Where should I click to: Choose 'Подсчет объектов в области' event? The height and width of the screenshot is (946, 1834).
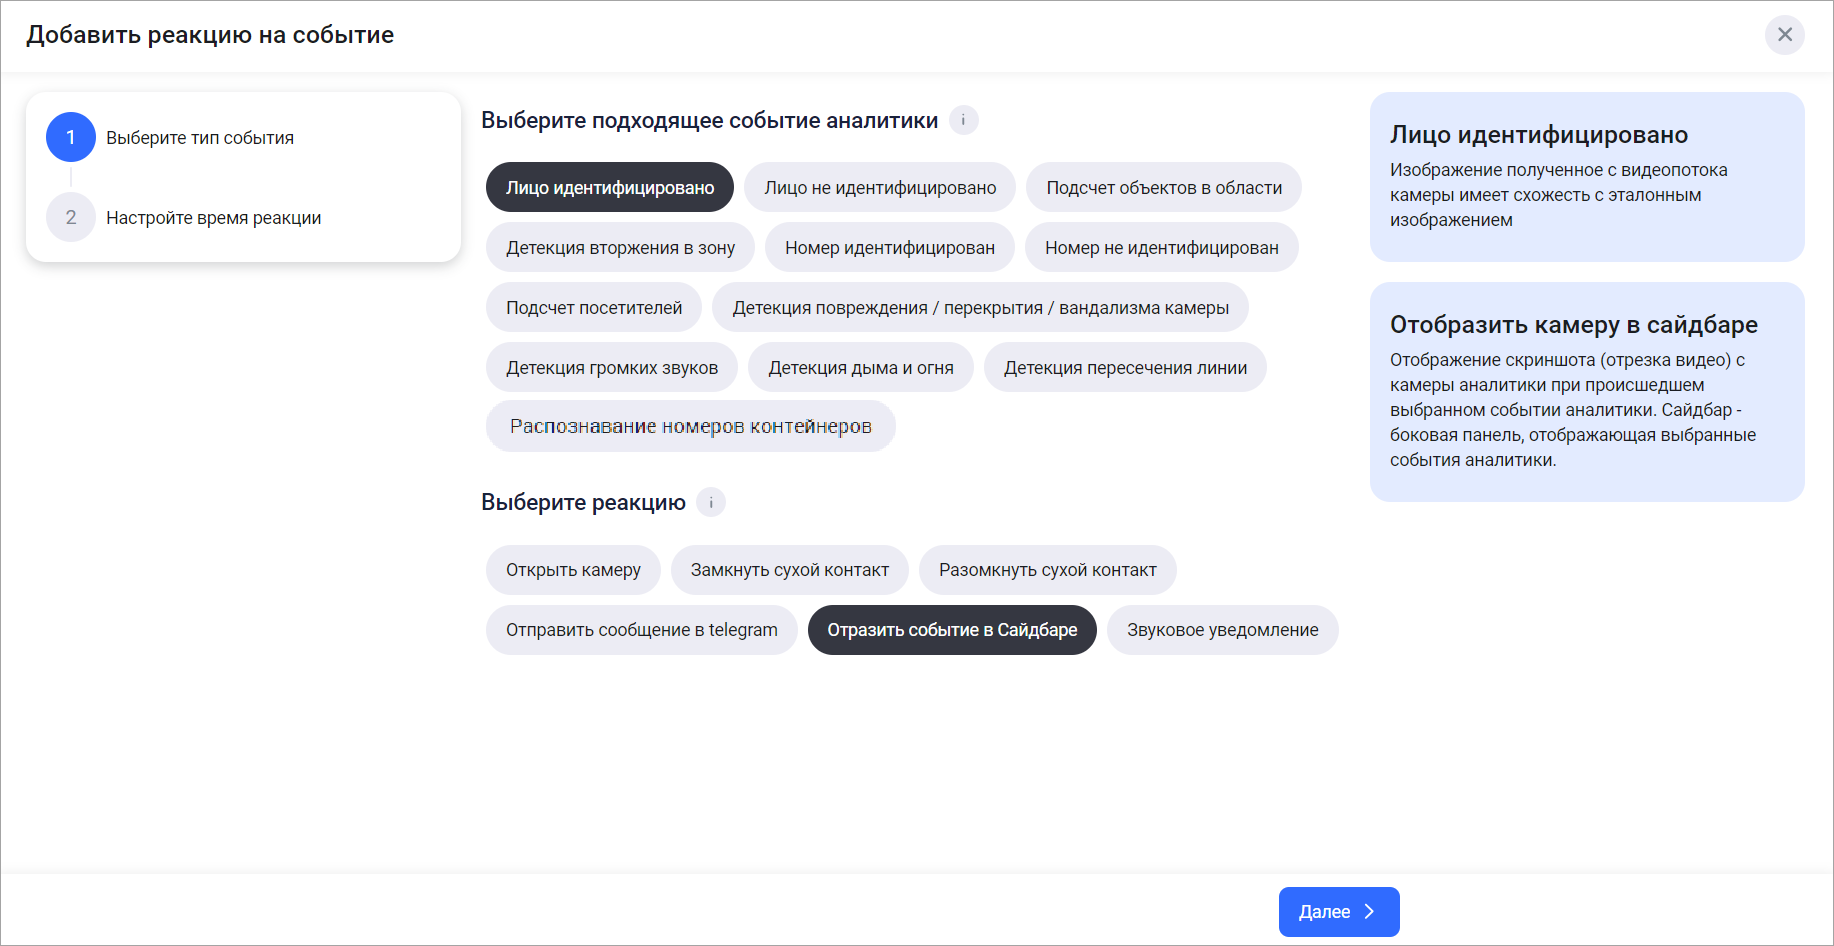tap(1164, 188)
